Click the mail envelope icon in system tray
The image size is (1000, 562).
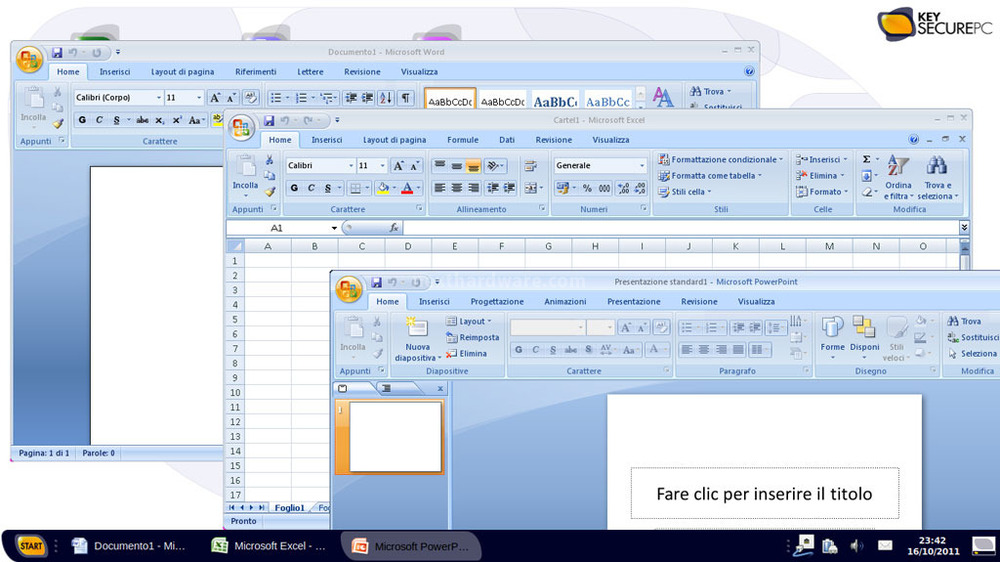pyautogui.click(x=885, y=545)
